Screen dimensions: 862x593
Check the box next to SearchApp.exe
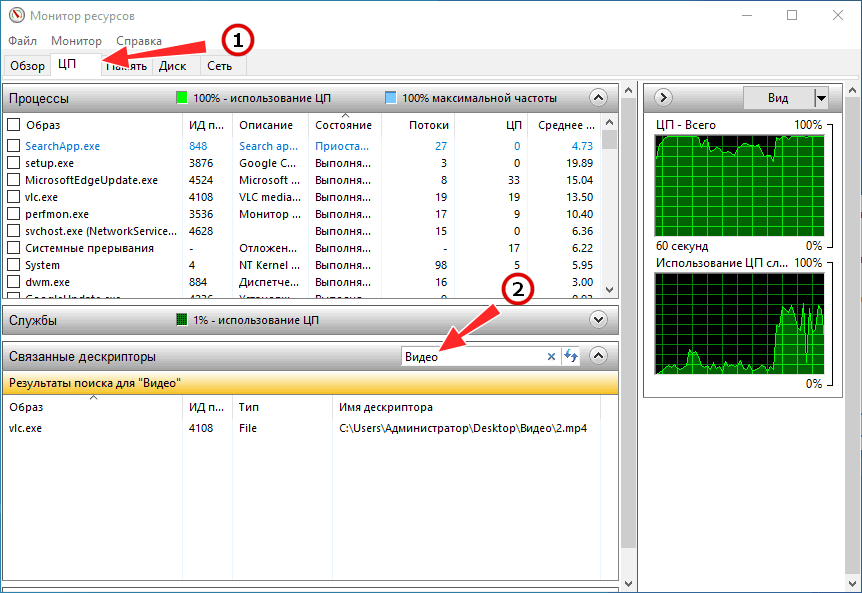(x=14, y=146)
